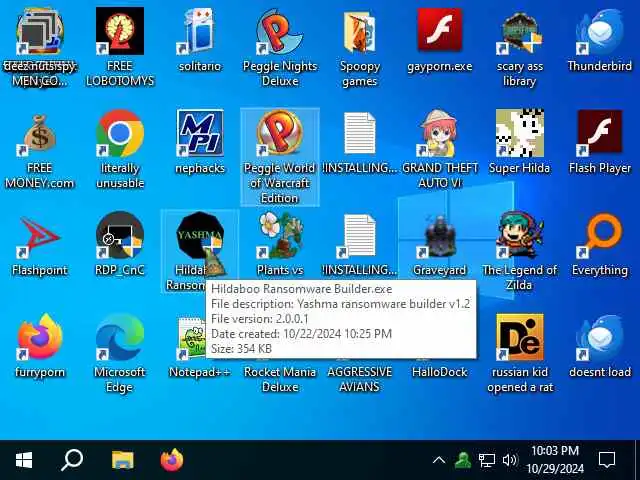Select the text file icon beside Peggle World of Warcraft
Viewport: 640px width, 480px height.
point(359,133)
